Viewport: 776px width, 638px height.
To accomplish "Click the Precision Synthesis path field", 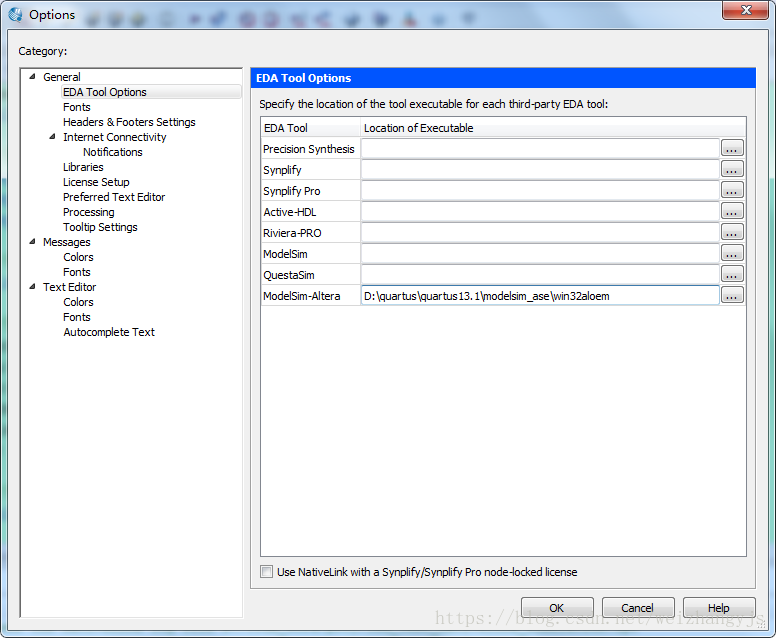I will pyautogui.click(x=540, y=148).
